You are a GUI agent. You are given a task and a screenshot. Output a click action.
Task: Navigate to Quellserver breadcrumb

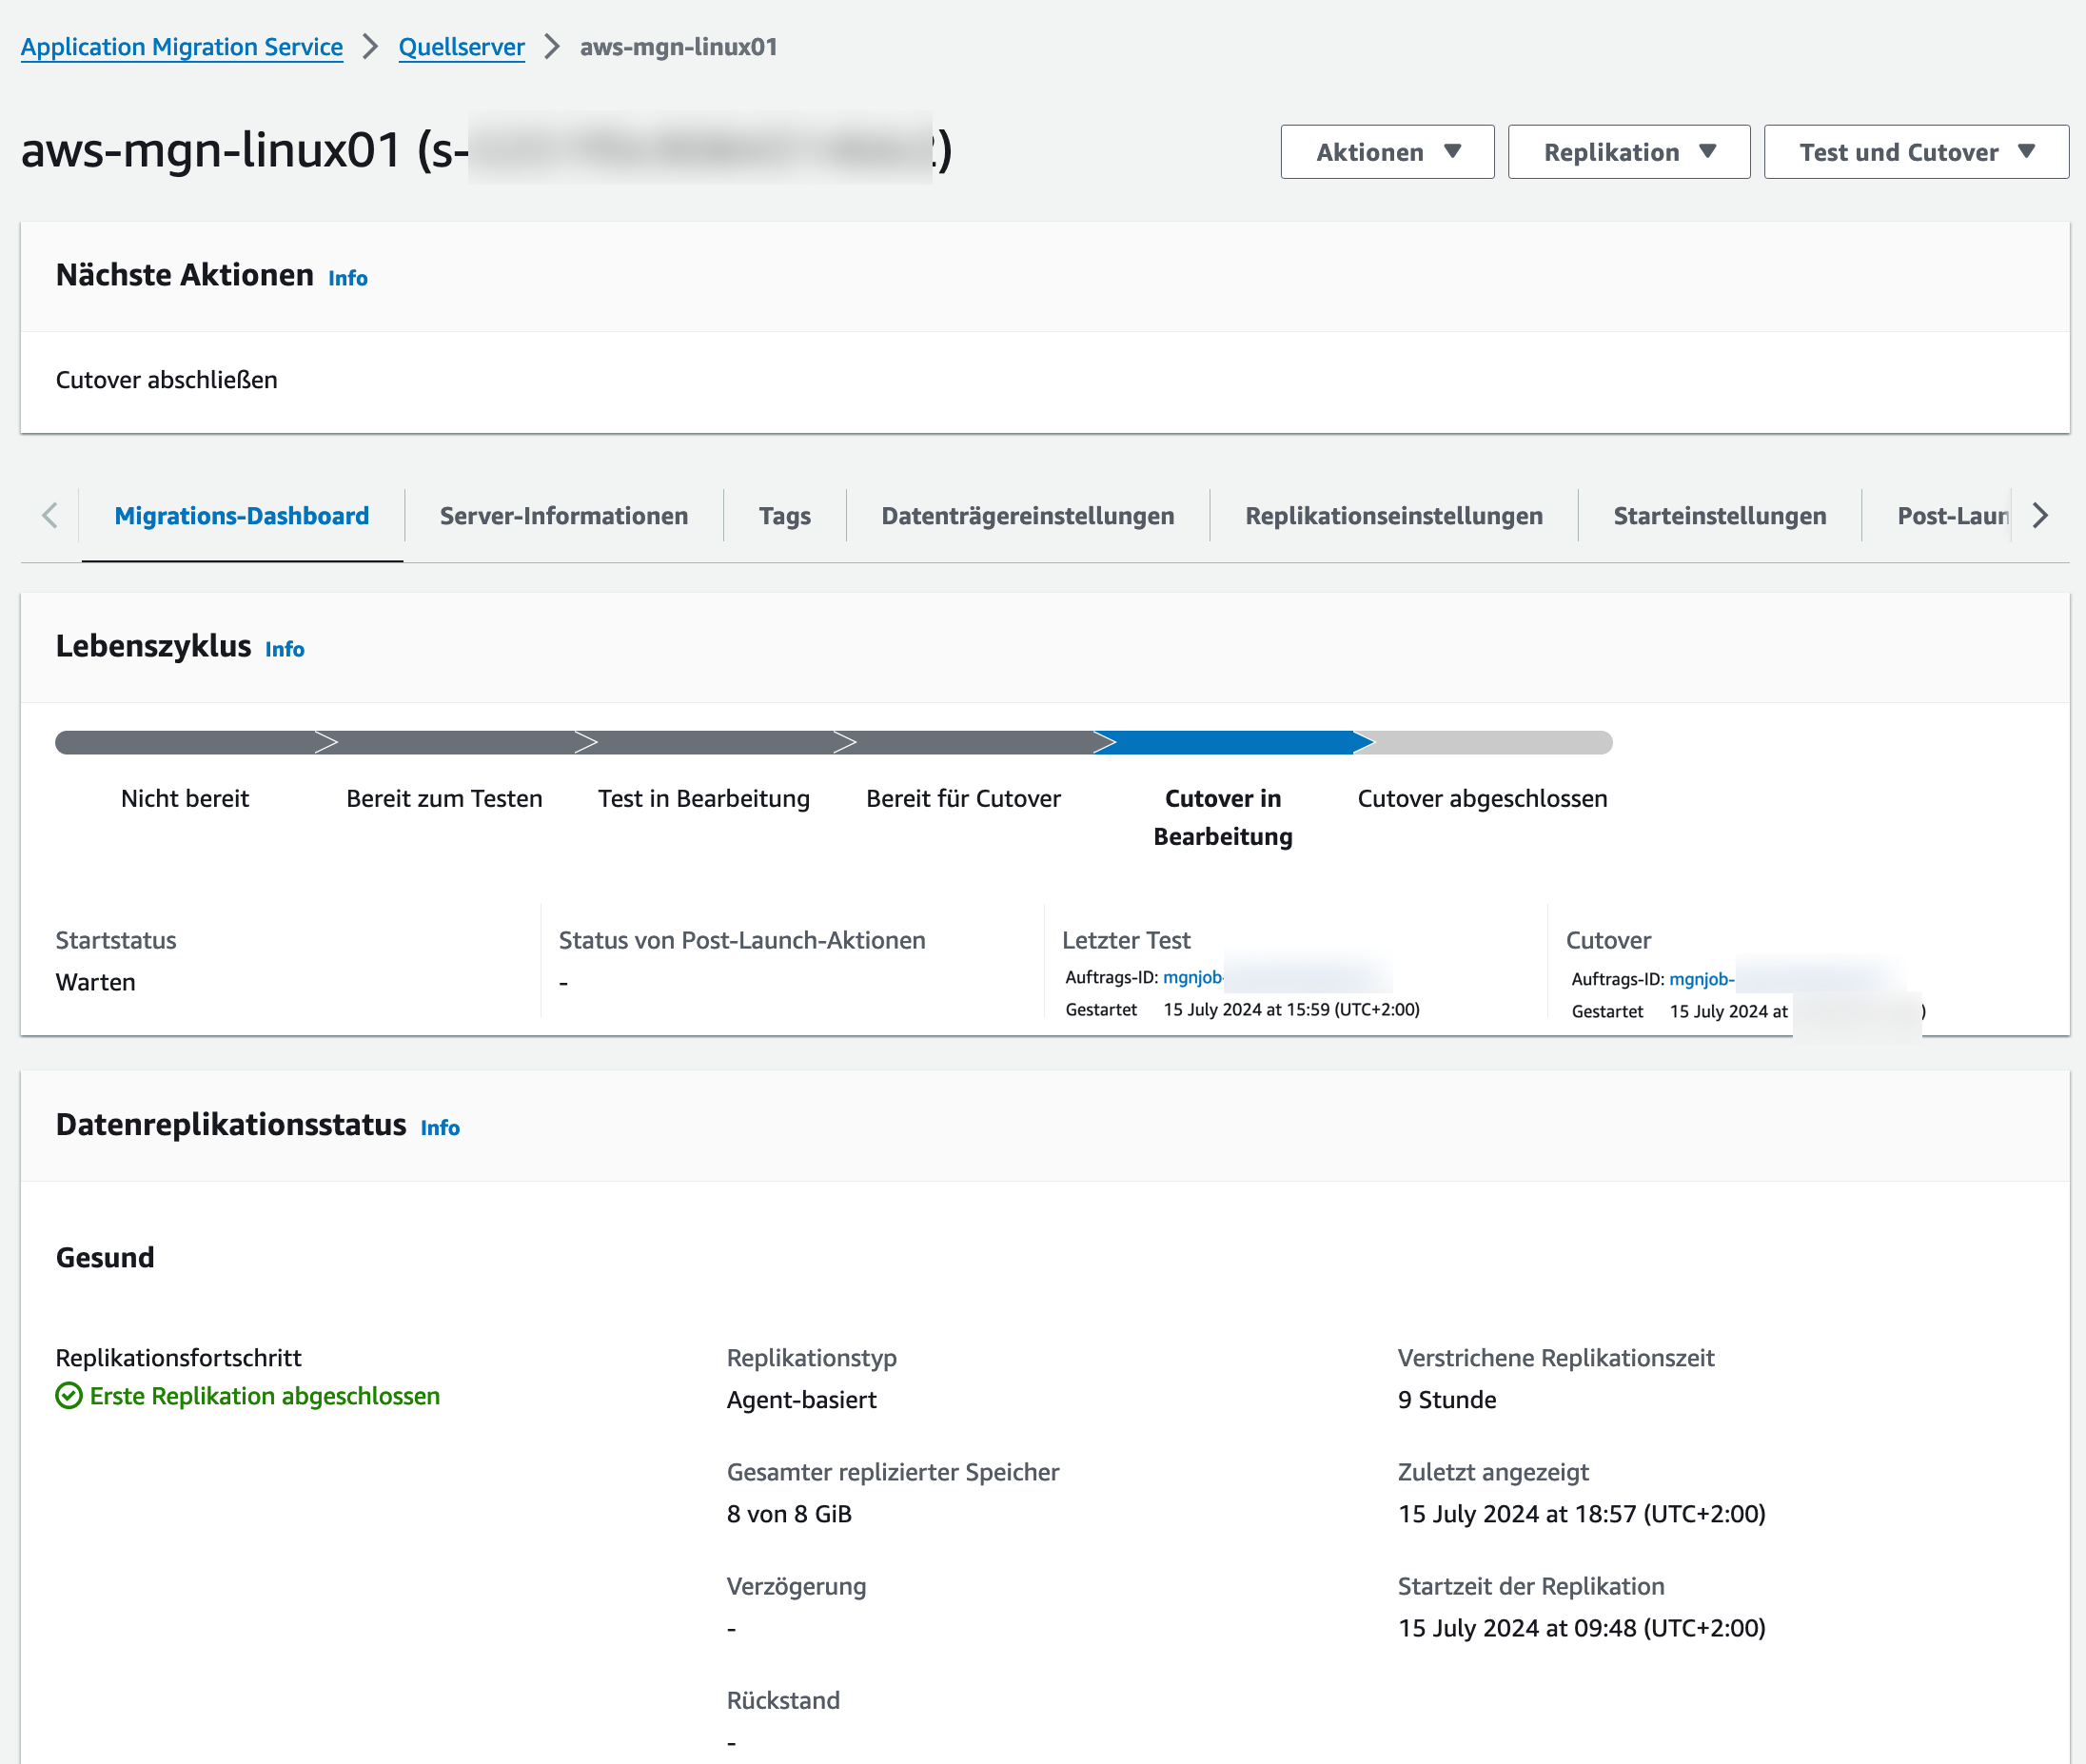461,47
